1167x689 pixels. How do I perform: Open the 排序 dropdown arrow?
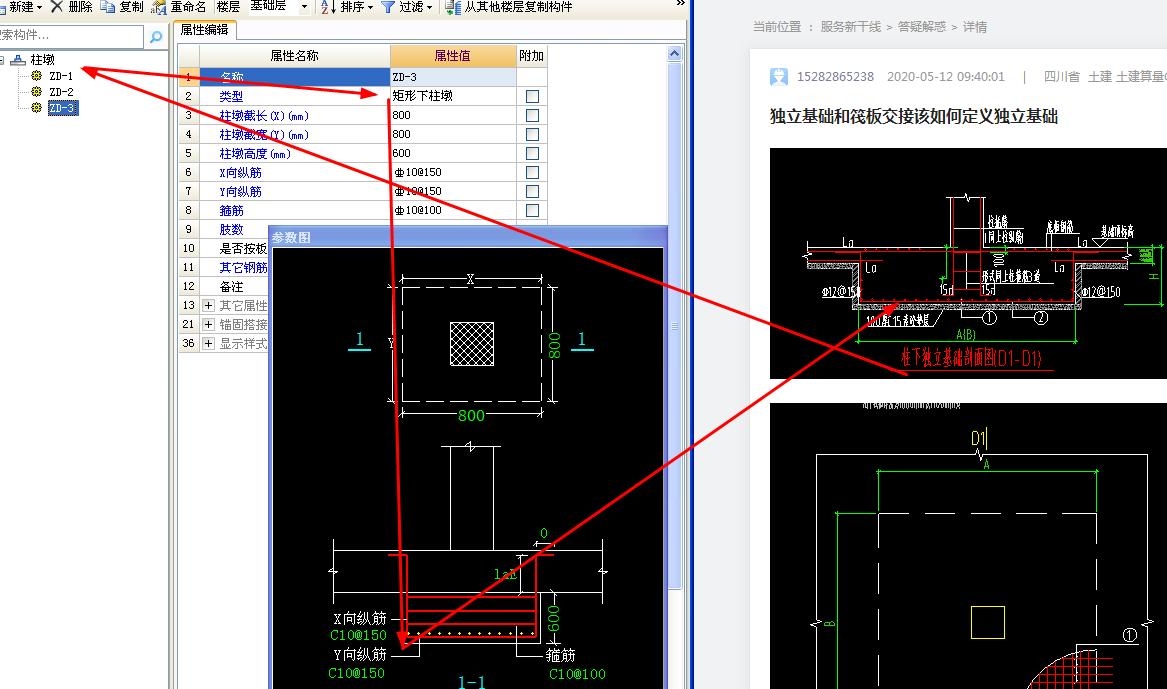[370, 7]
